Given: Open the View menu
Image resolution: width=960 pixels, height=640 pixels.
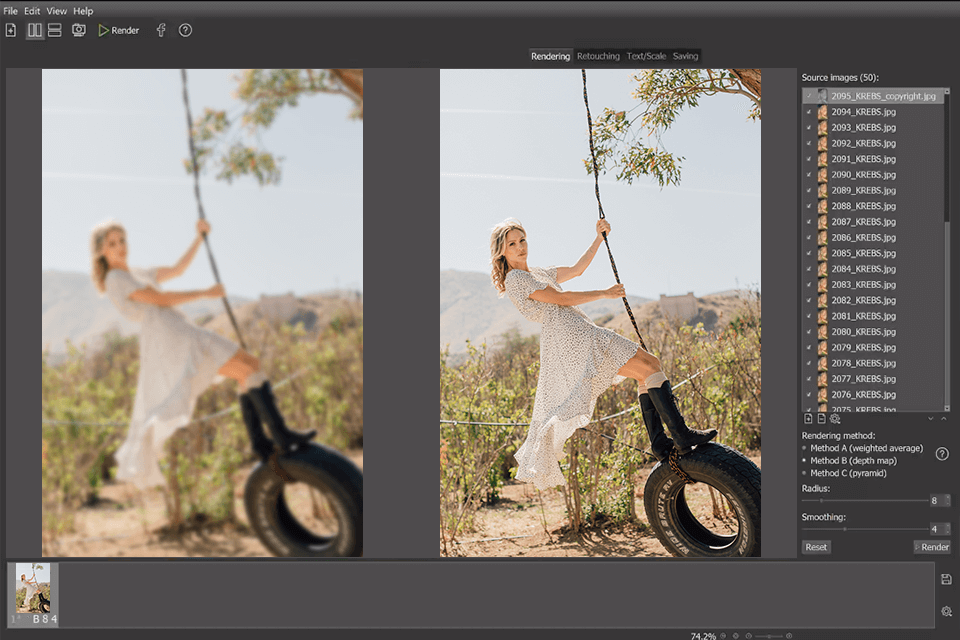Looking at the screenshot, I should pos(57,11).
